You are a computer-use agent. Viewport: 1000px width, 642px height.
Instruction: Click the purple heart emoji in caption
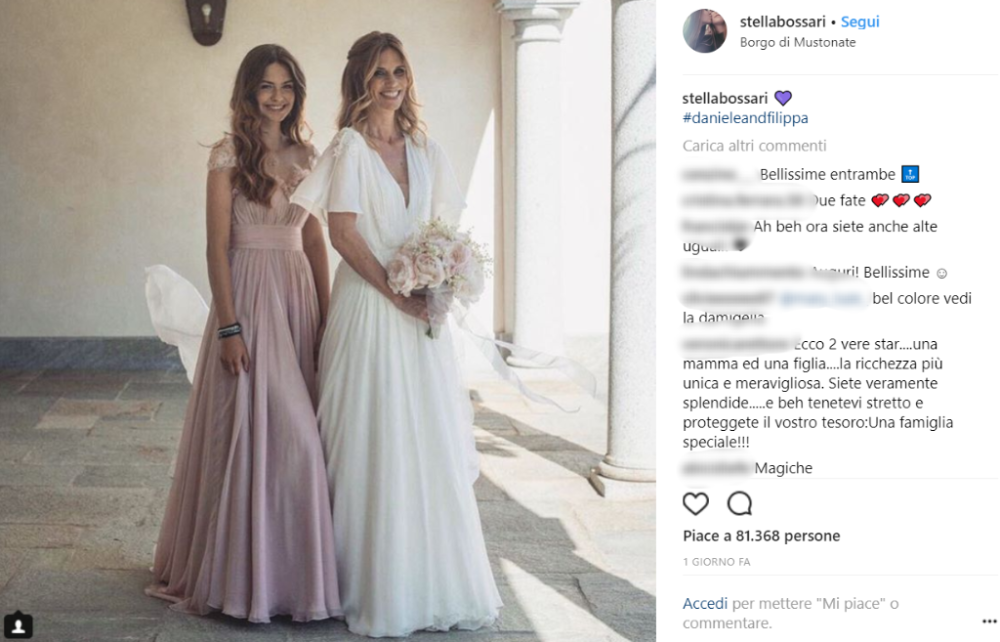(783, 98)
